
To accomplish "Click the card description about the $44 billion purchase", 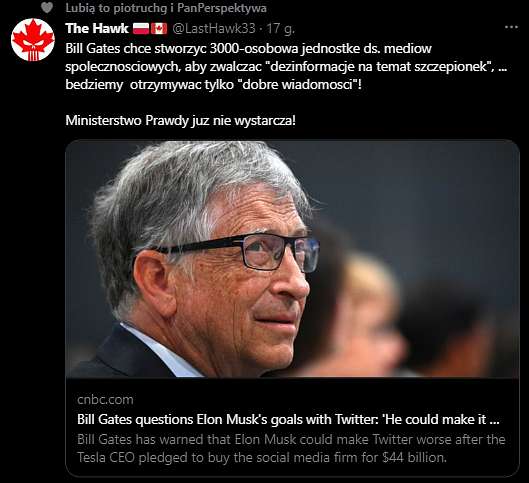I will pos(291,449).
